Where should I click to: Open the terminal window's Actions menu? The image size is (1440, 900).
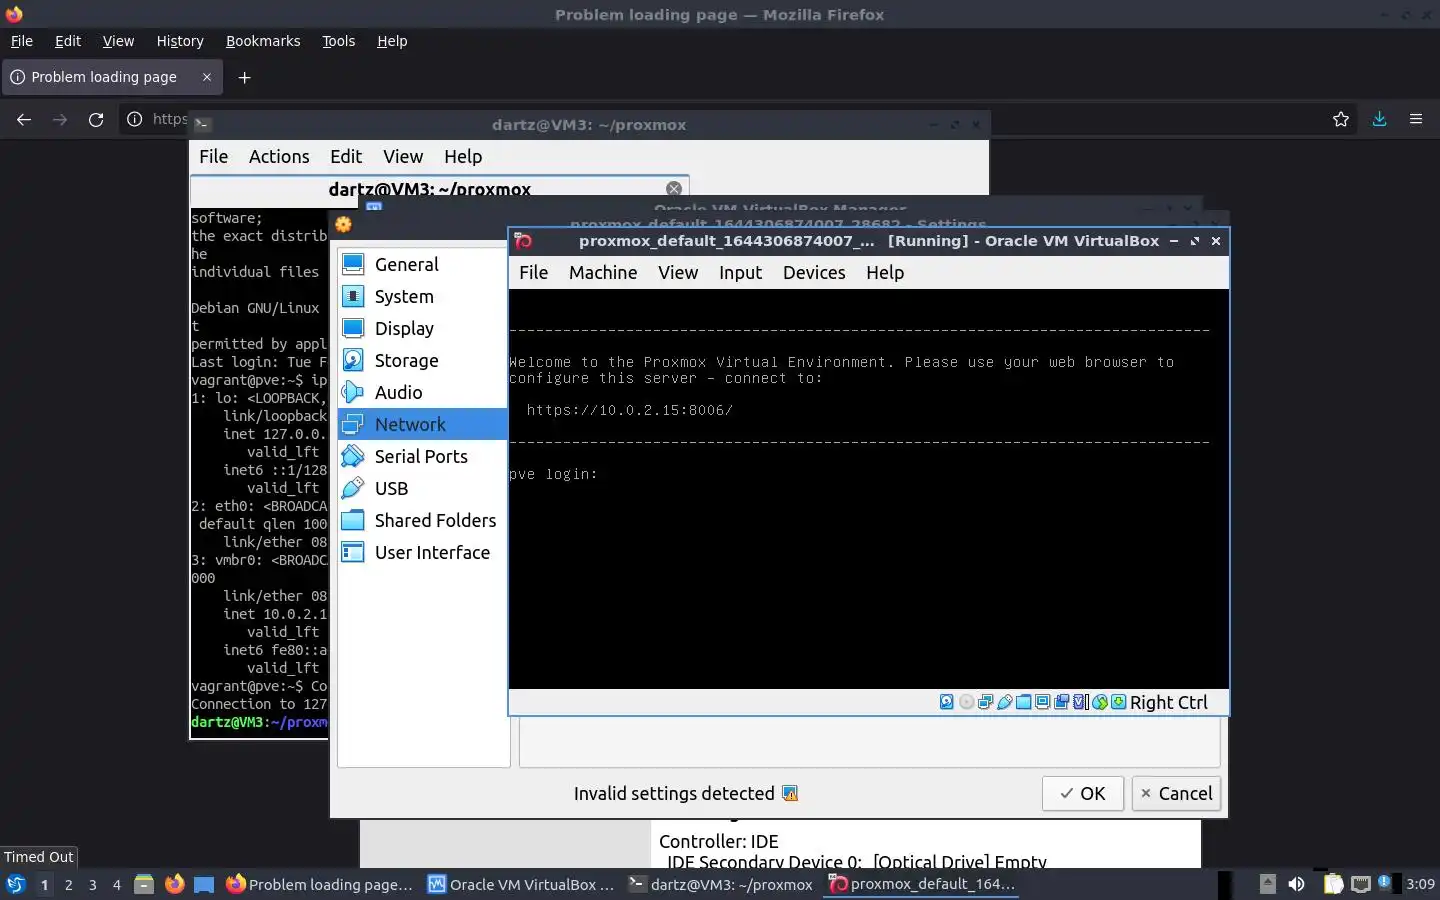pos(279,156)
